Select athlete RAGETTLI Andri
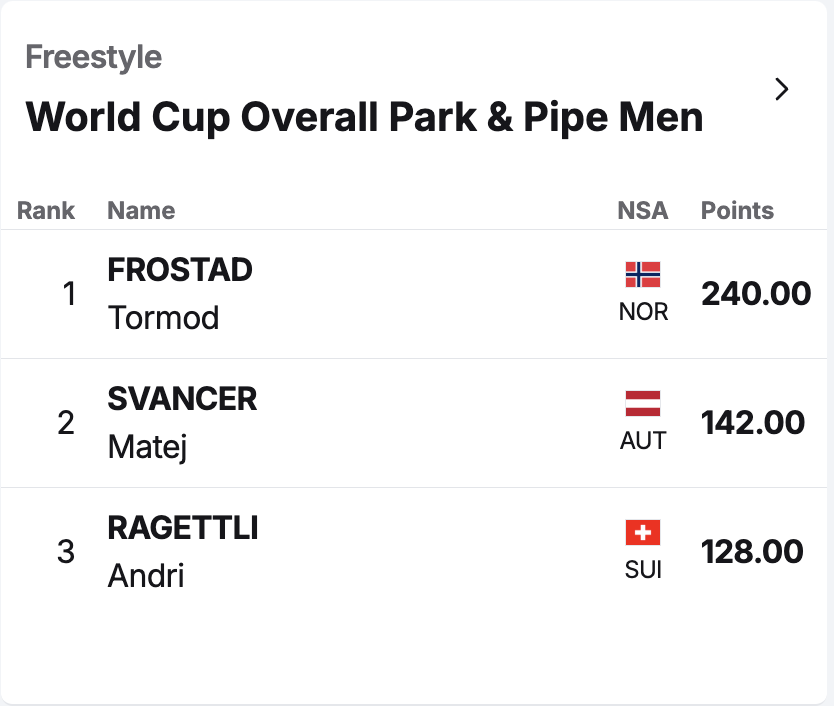834x706 pixels. [x=183, y=552]
